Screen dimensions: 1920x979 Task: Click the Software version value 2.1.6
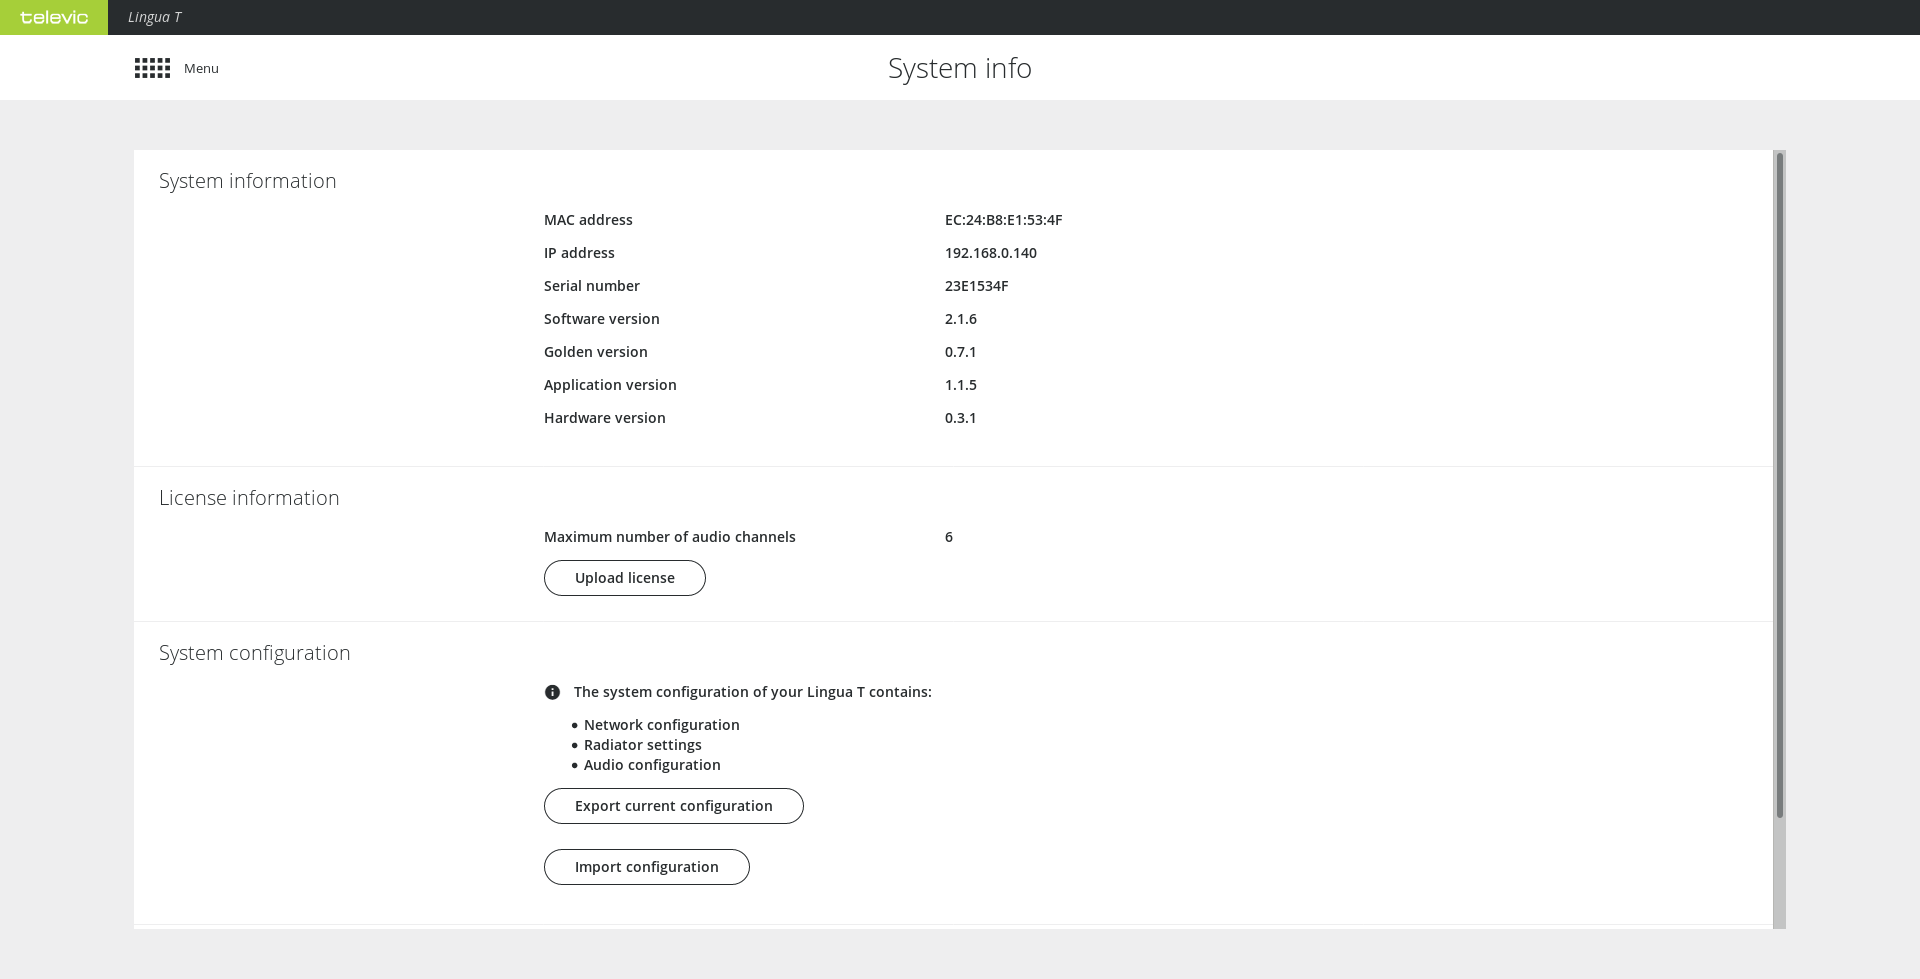click(x=960, y=319)
